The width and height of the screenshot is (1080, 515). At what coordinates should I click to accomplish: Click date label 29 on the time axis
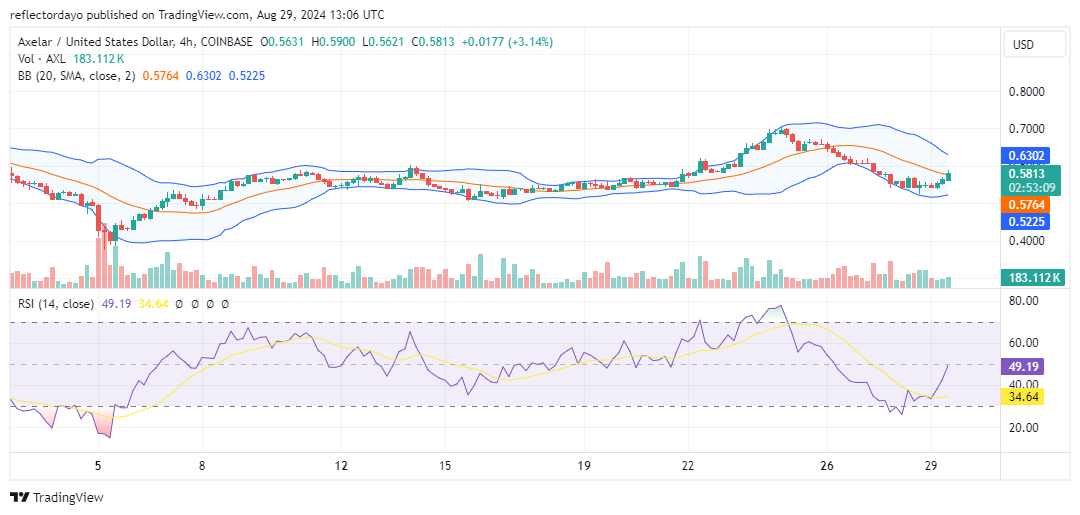(x=931, y=465)
